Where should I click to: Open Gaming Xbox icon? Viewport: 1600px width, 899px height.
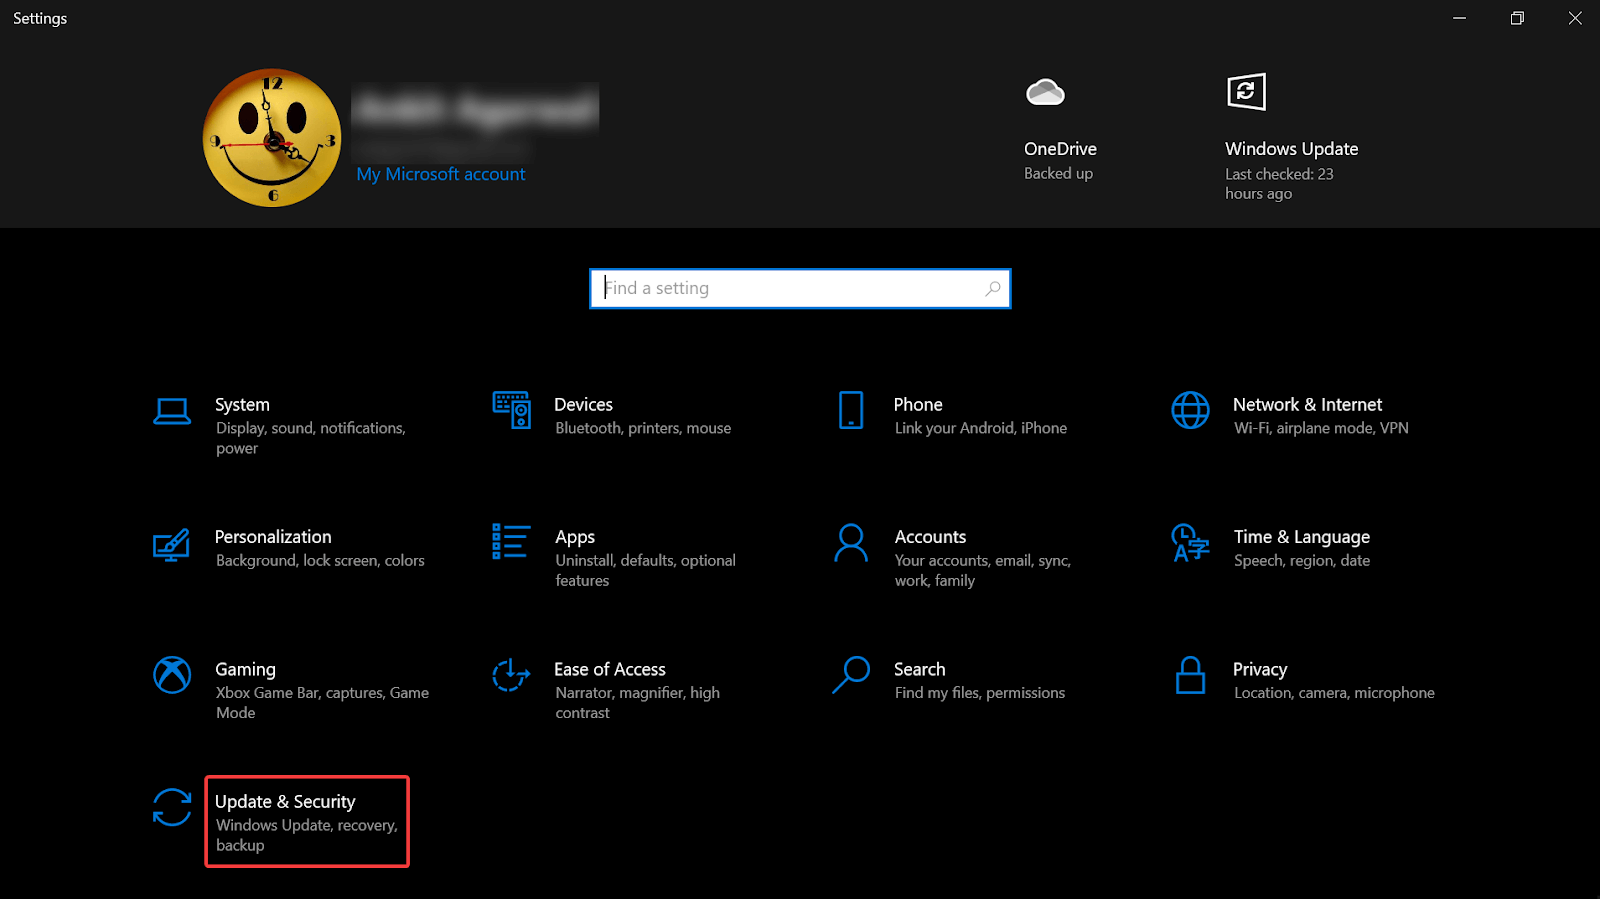coord(172,675)
